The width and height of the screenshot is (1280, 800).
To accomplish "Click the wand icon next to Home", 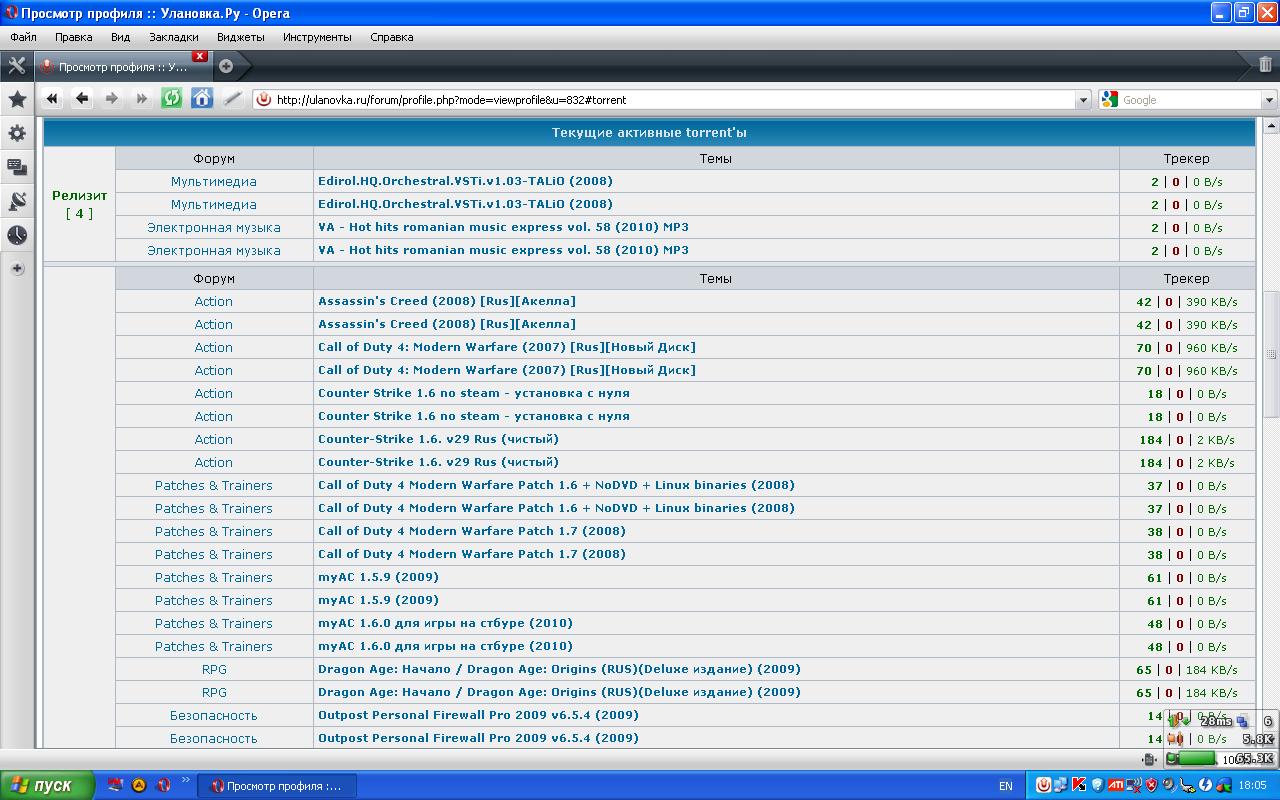I will (x=232, y=98).
